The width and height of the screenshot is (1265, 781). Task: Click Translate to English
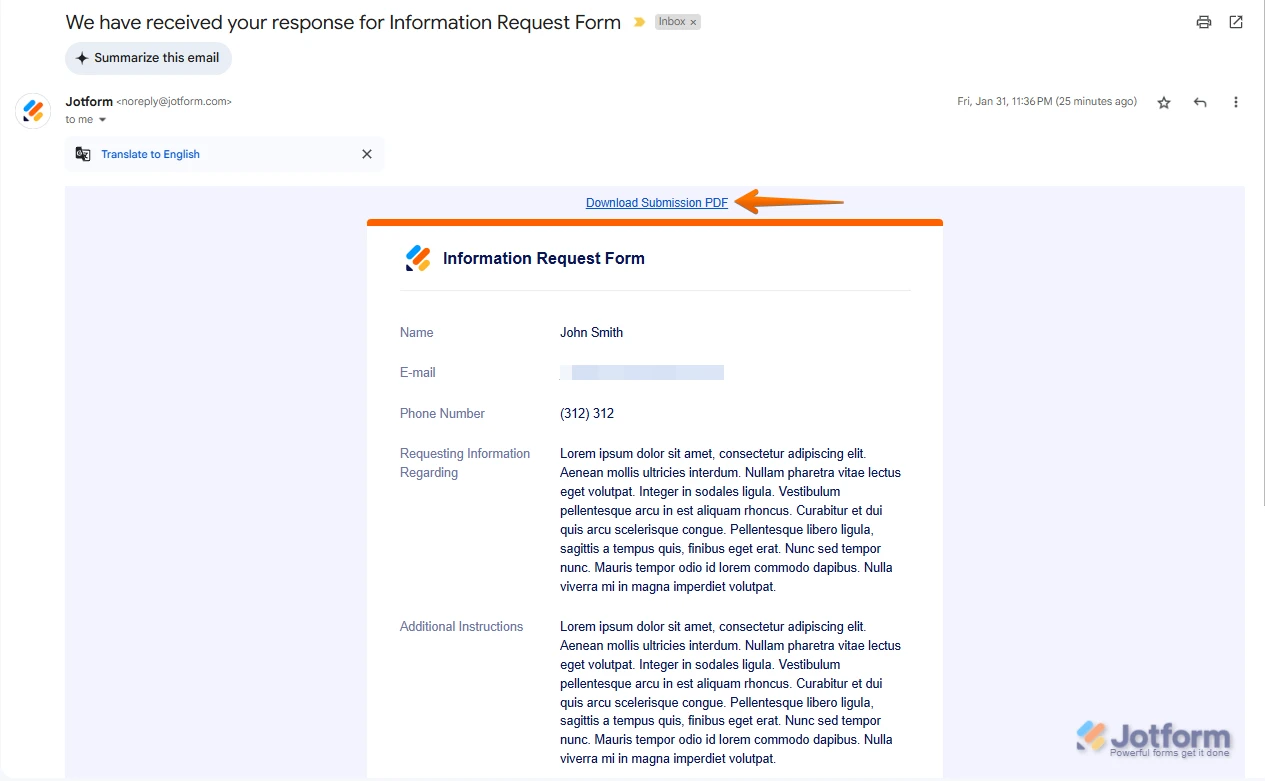click(150, 154)
